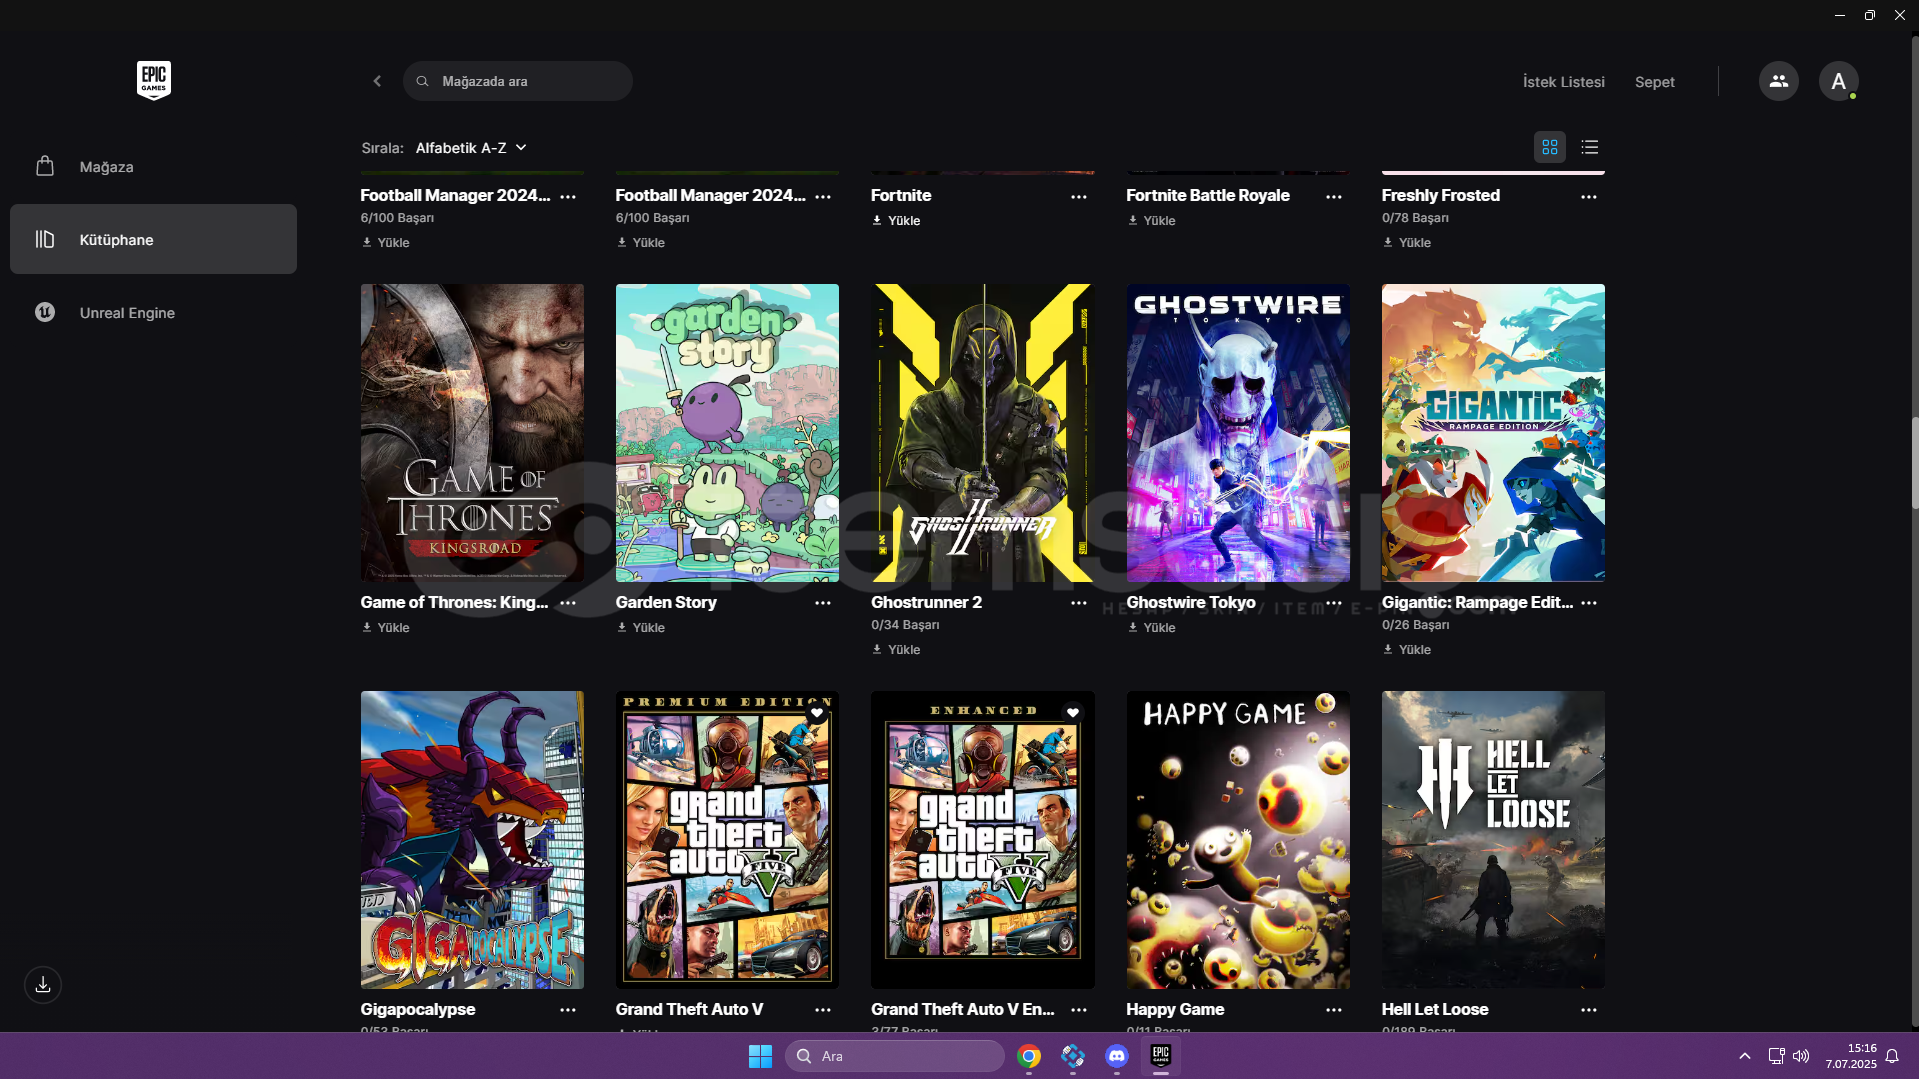Open the volume icon in system tray
Viewport: 1919px width, 1079px height.
1801,1056
